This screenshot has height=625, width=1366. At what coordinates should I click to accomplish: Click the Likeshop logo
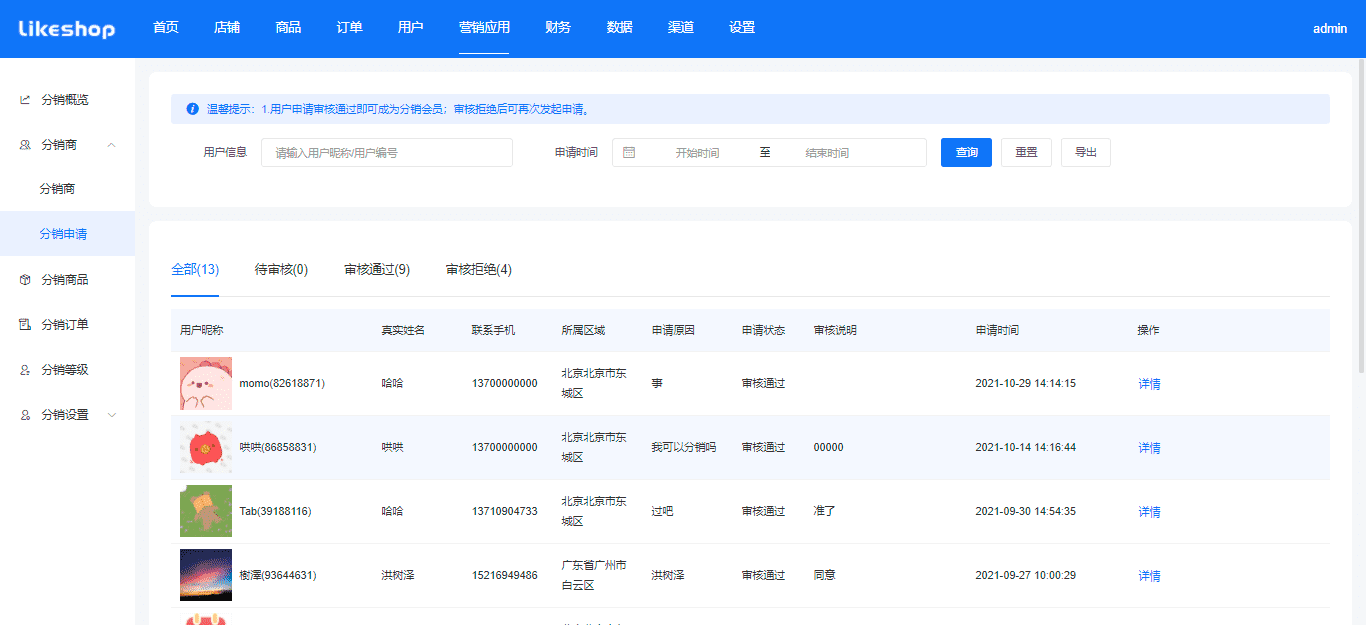pyautogui.click(x=67, y=29)
